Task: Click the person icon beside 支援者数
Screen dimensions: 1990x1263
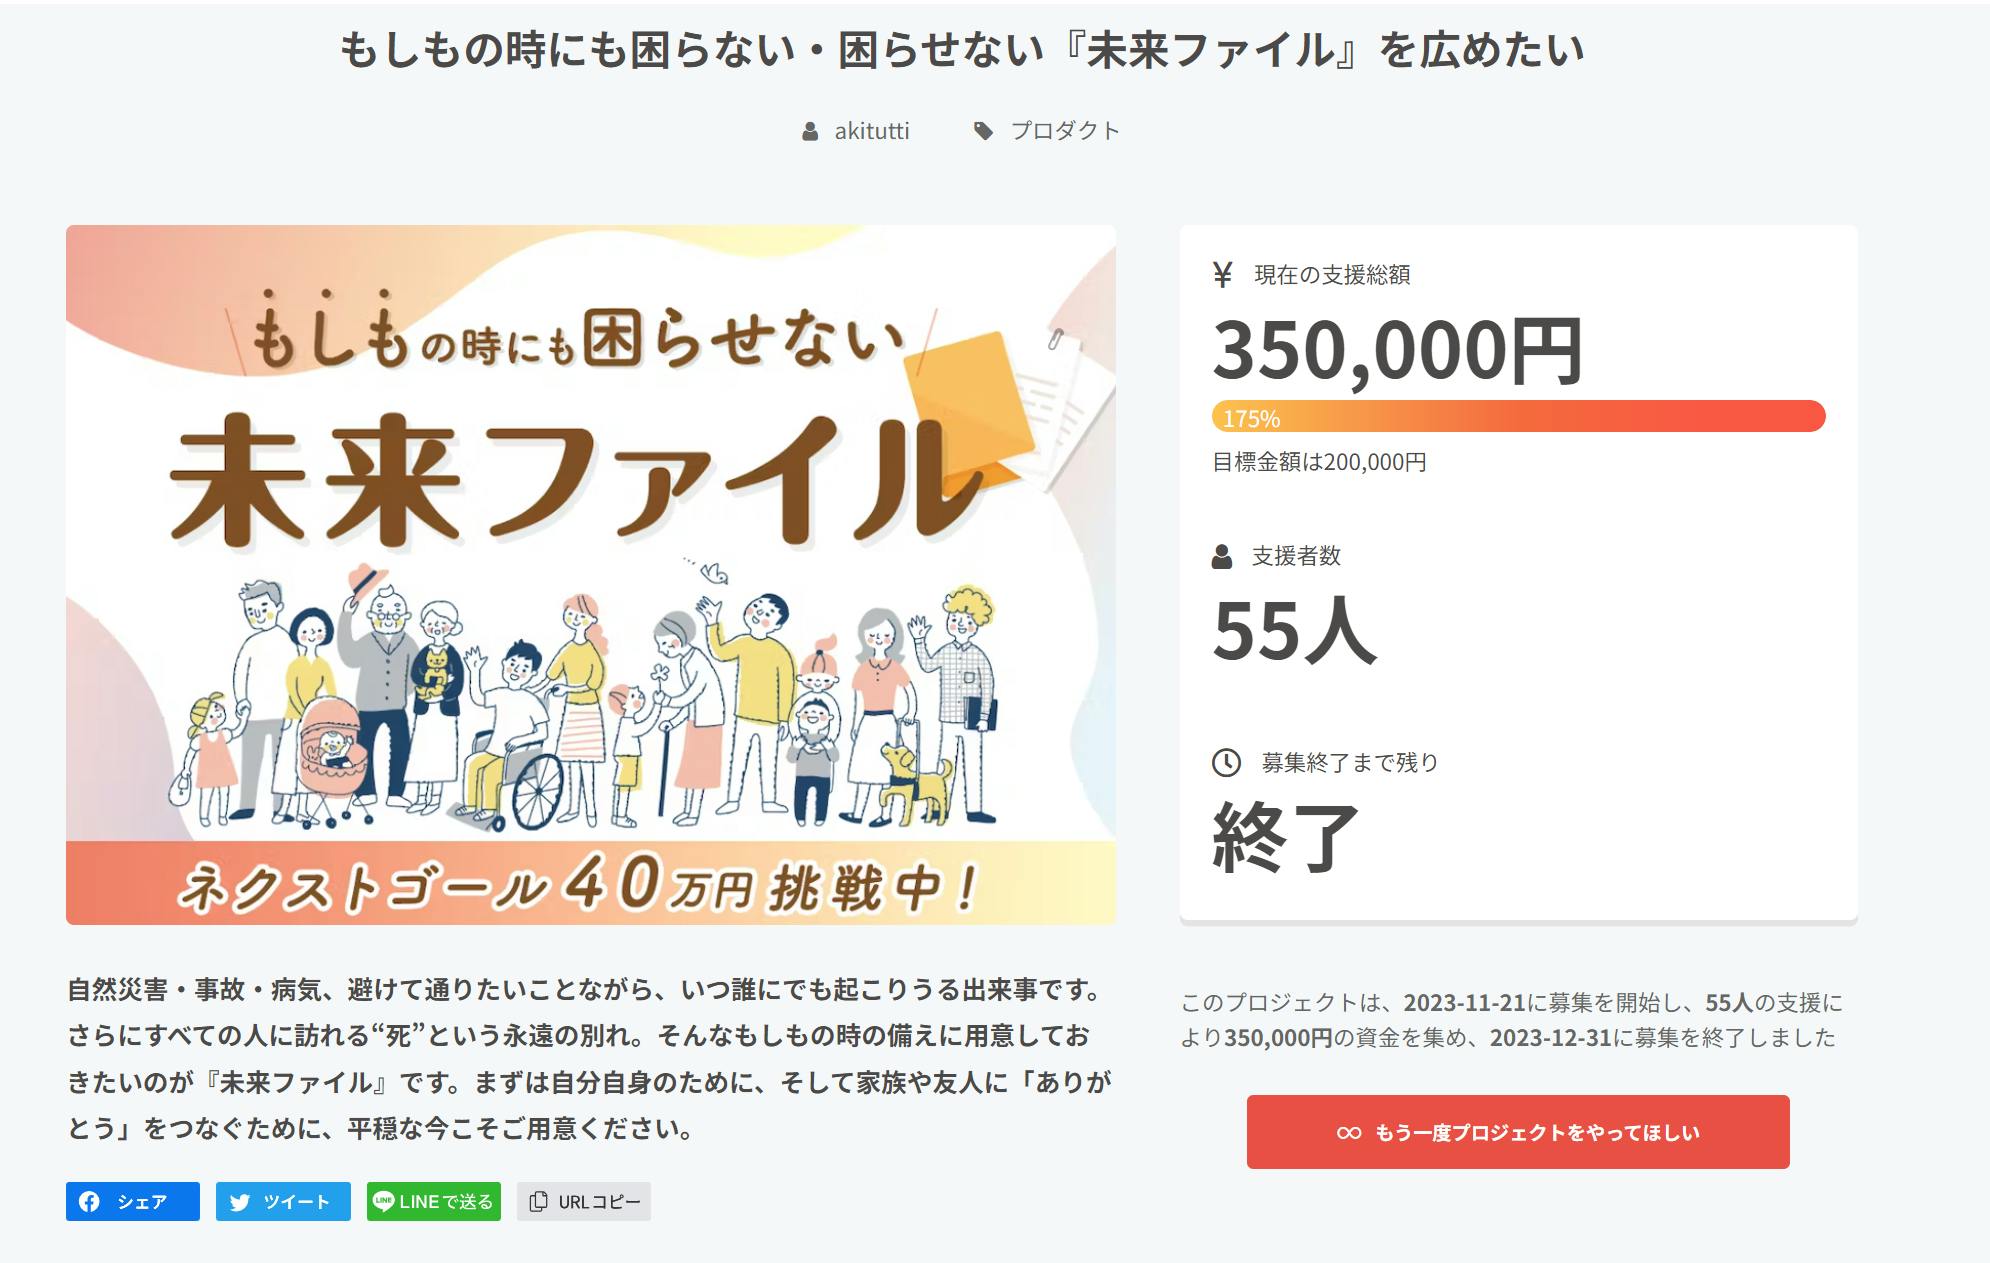Action: click(1222, 556)
